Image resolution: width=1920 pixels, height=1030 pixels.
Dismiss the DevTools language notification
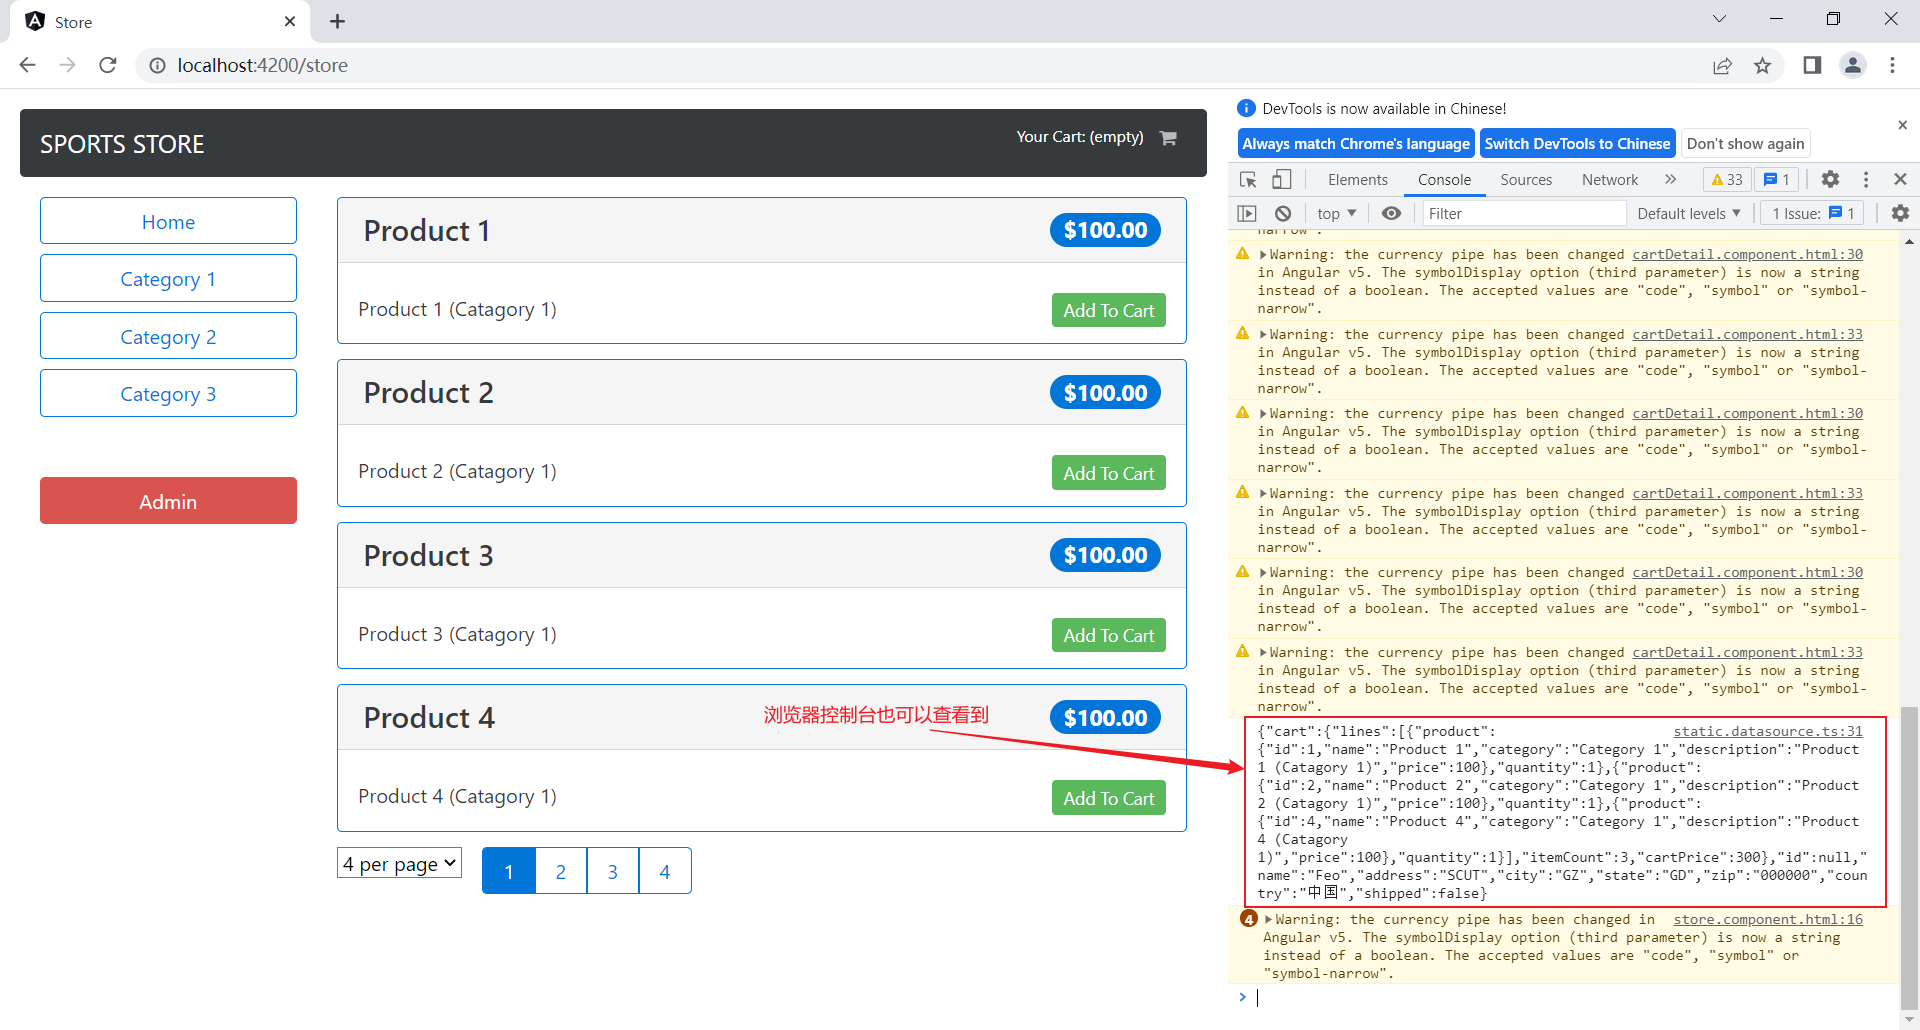point(1902,125)
